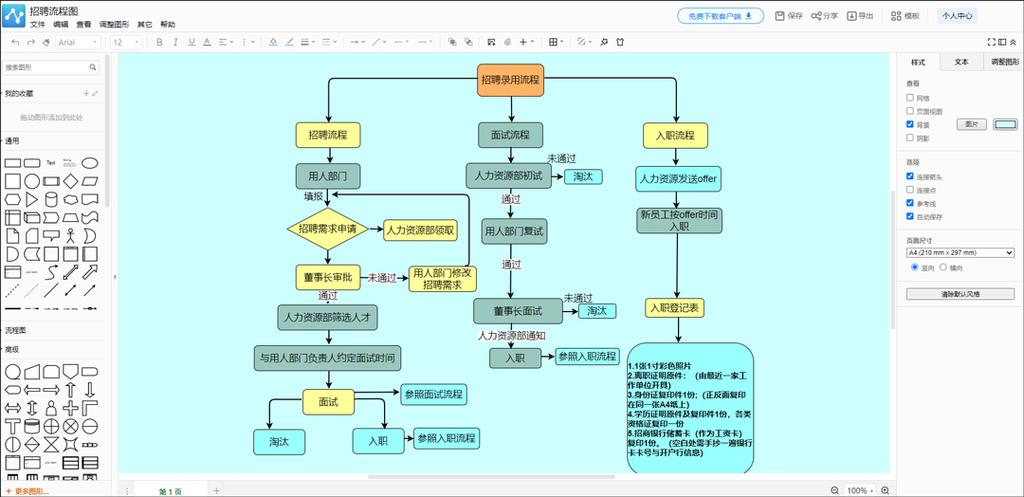1024x497 pixels.
Task: Click the share (分享) icon button
Action: pyautogui.click(x=824, y=16)
